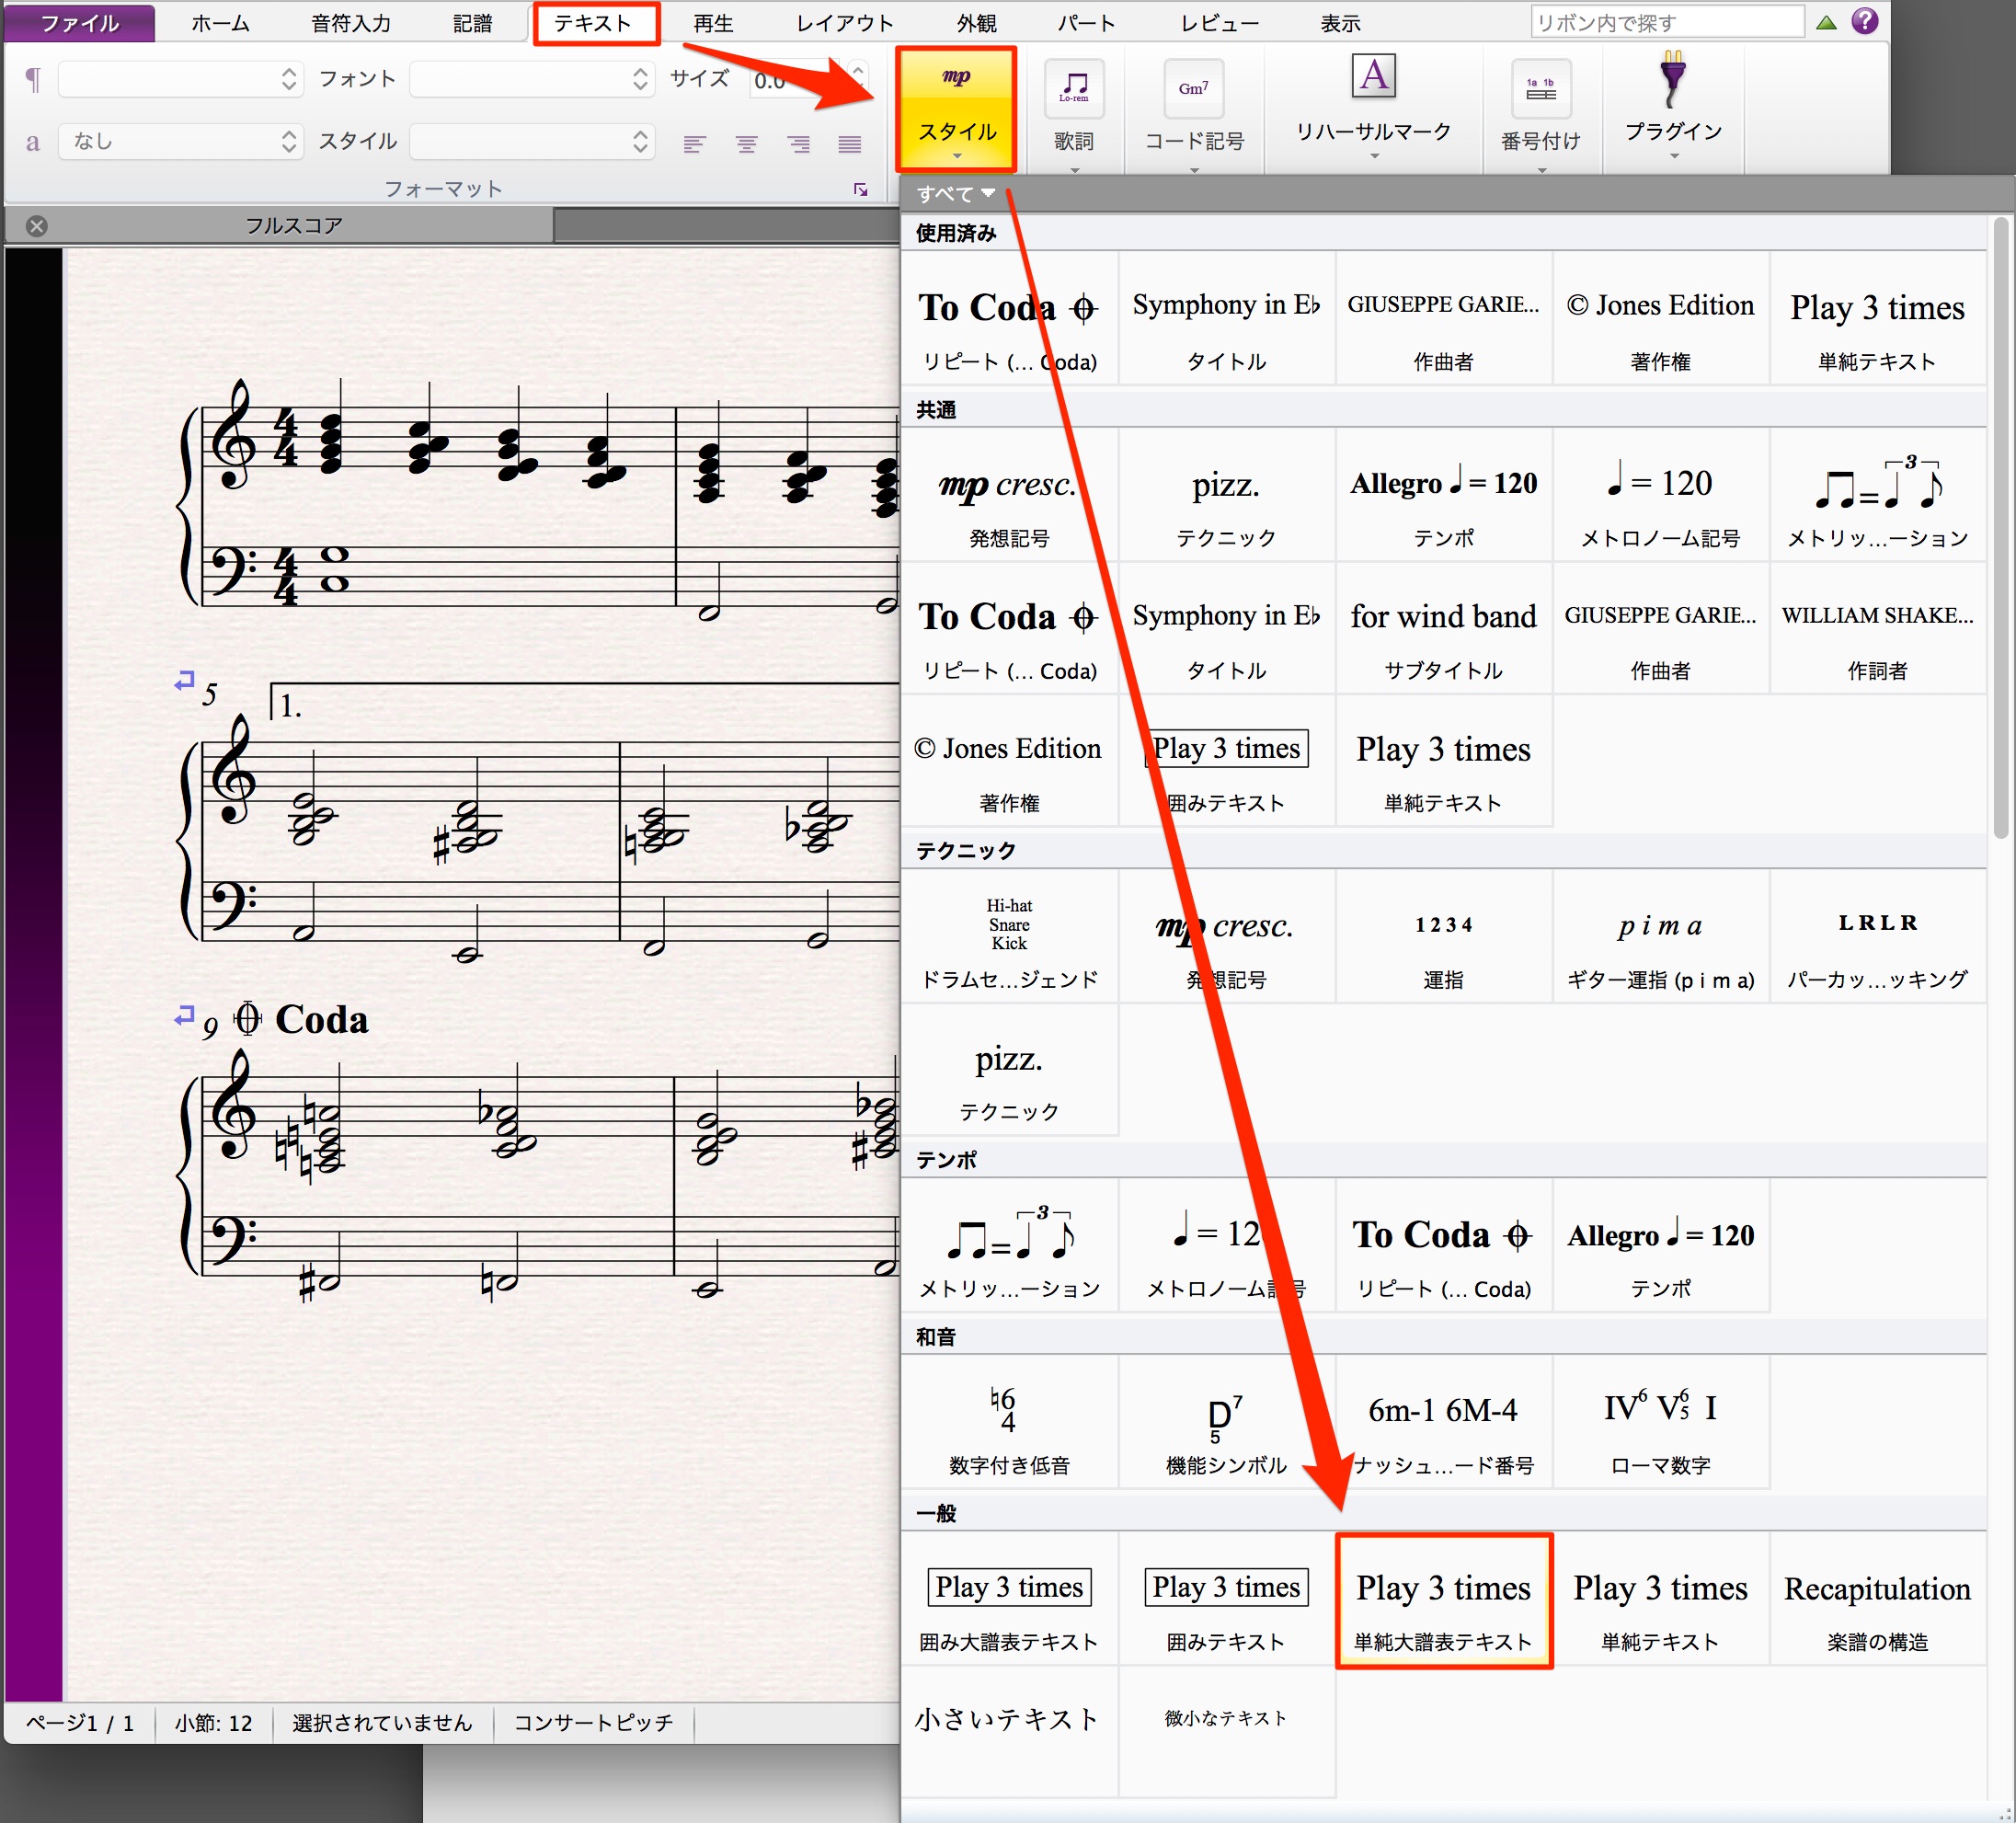Expand the プラグイン dropdown arrow
The image size is (2016, 1823).
pyautogui.click(x=1673, y=156)
